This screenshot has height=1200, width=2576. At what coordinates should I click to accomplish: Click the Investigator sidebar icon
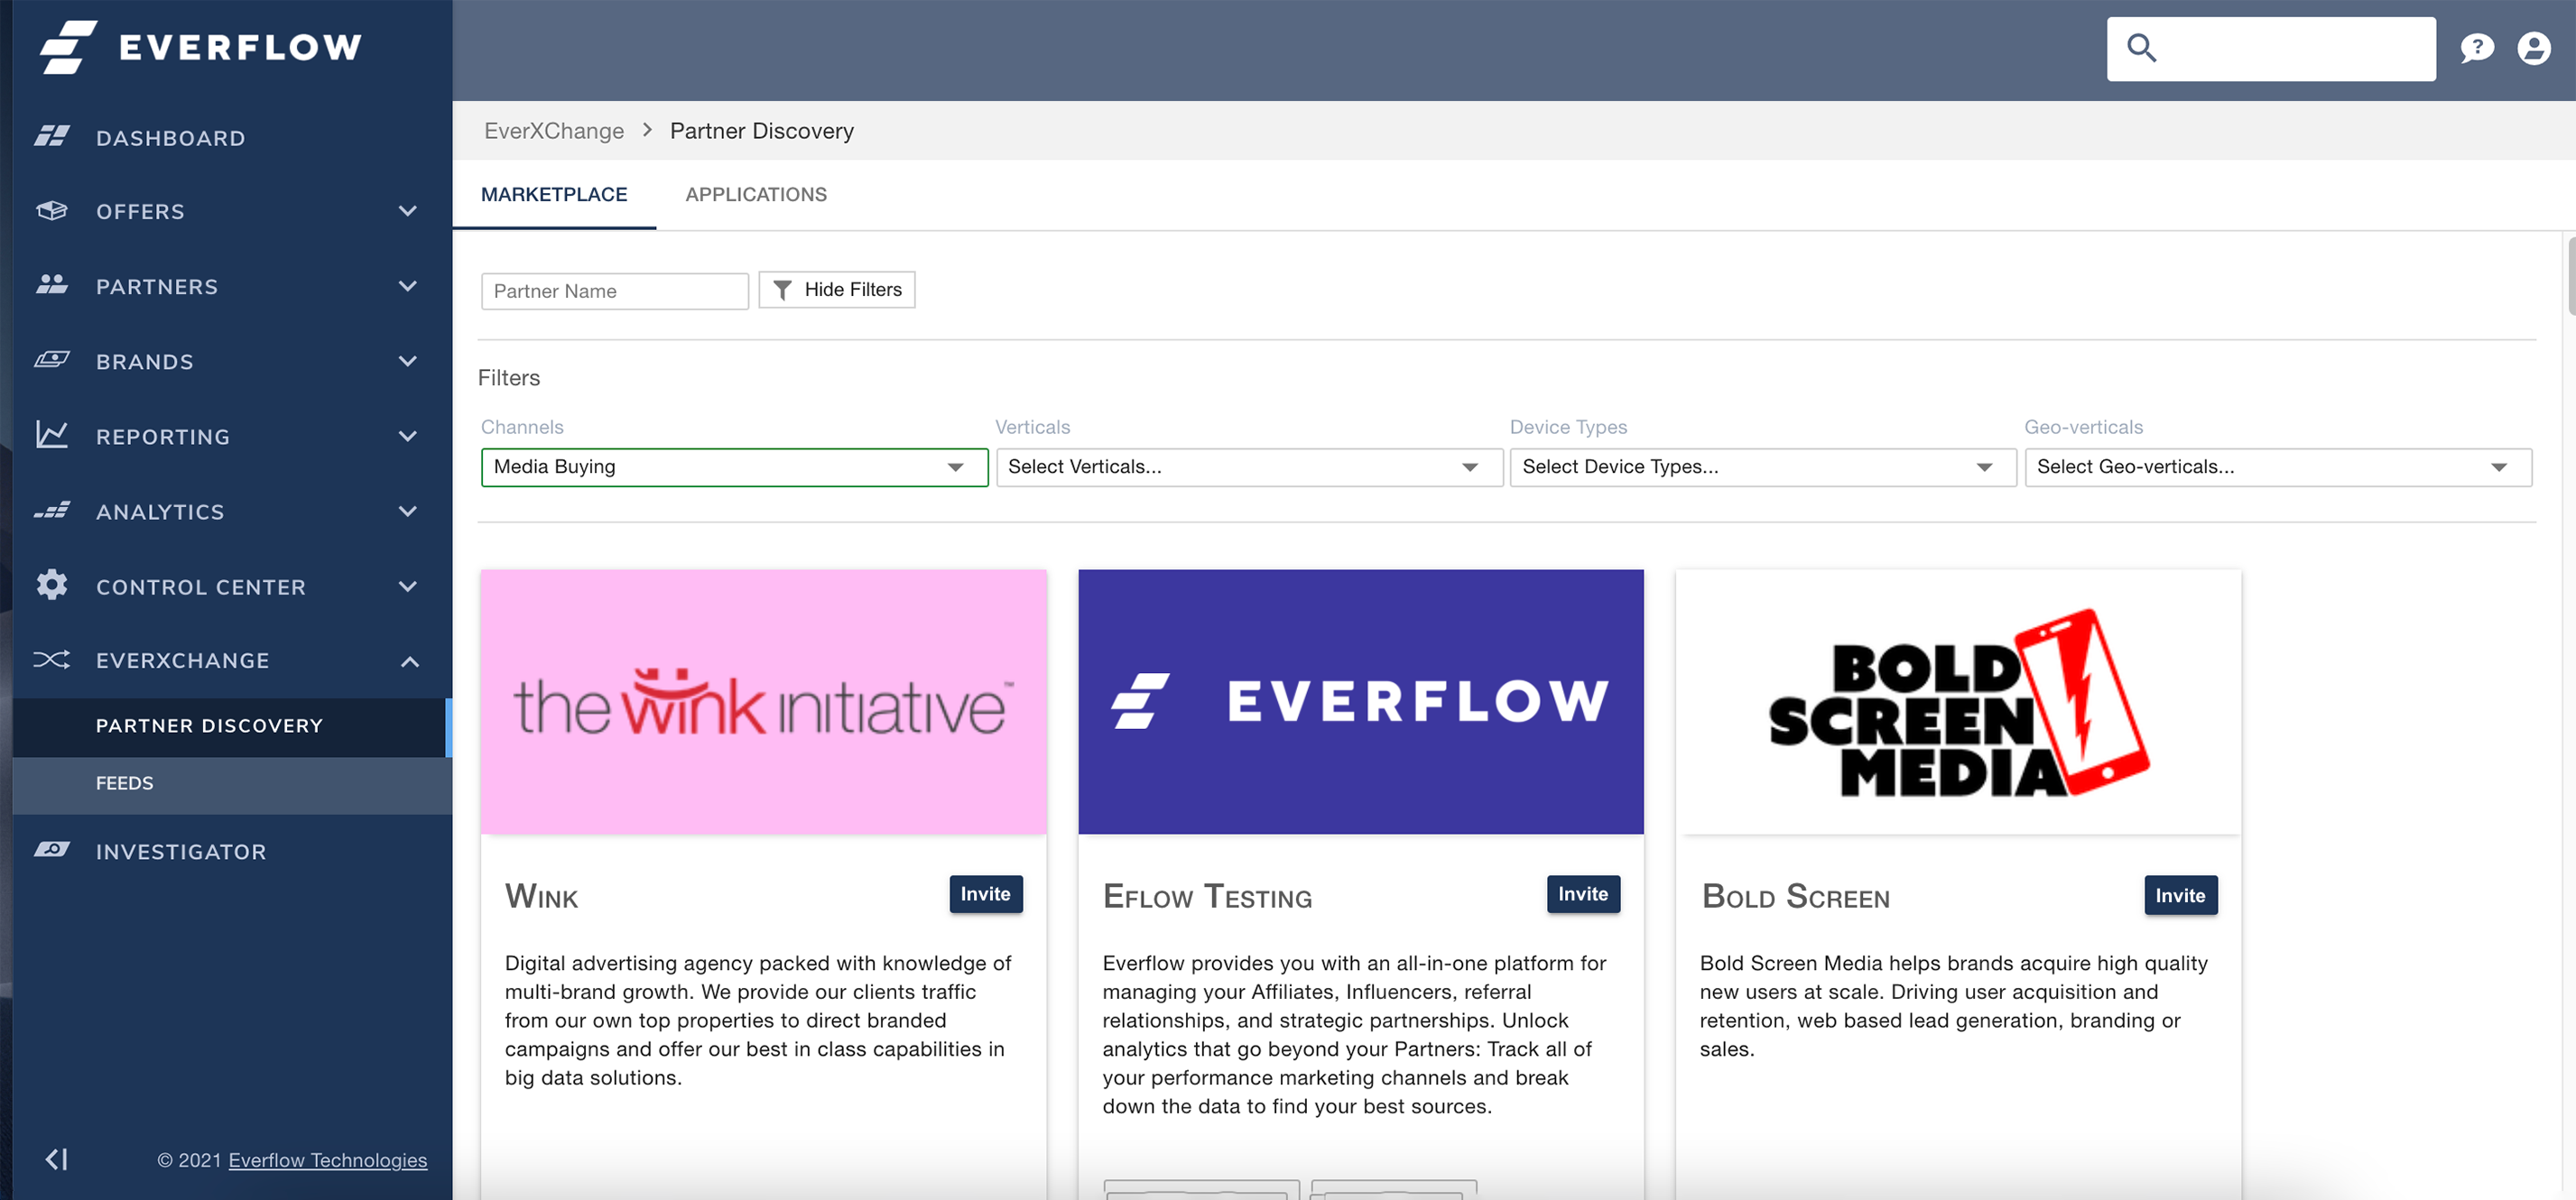[x=52, y=851]
